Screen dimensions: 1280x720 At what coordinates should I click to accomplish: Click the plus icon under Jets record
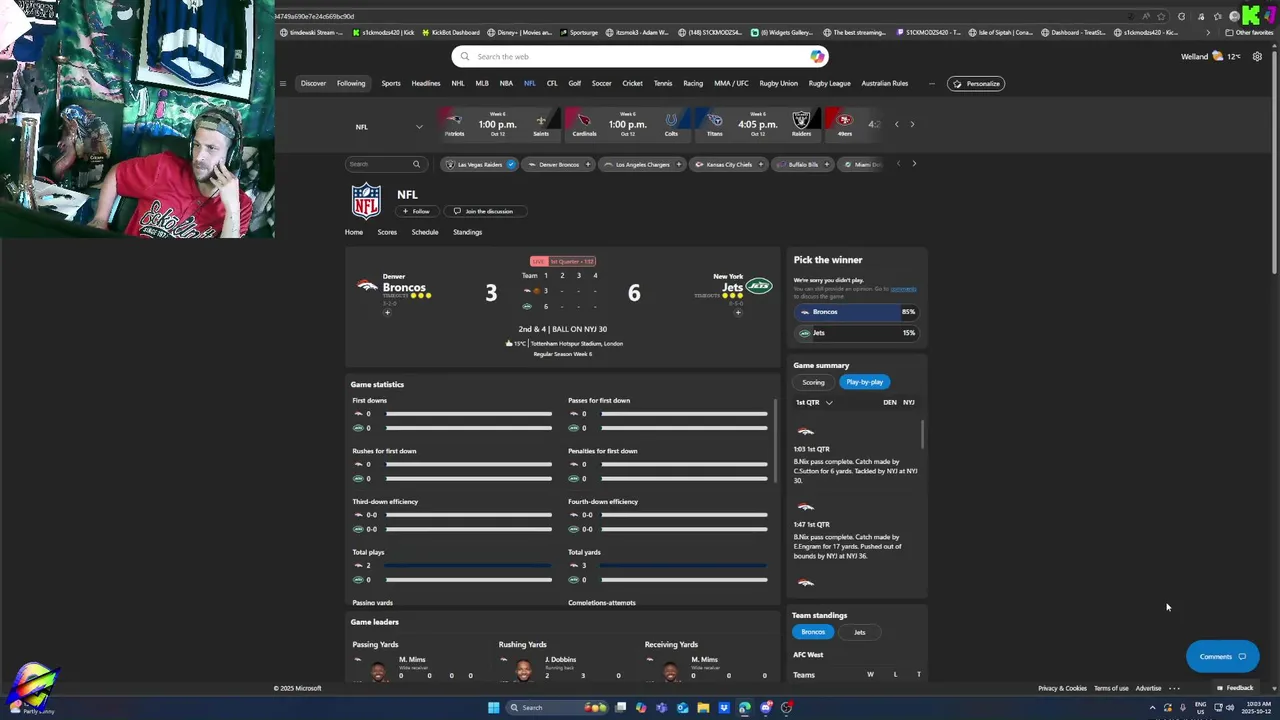click(x=738, y=313)
